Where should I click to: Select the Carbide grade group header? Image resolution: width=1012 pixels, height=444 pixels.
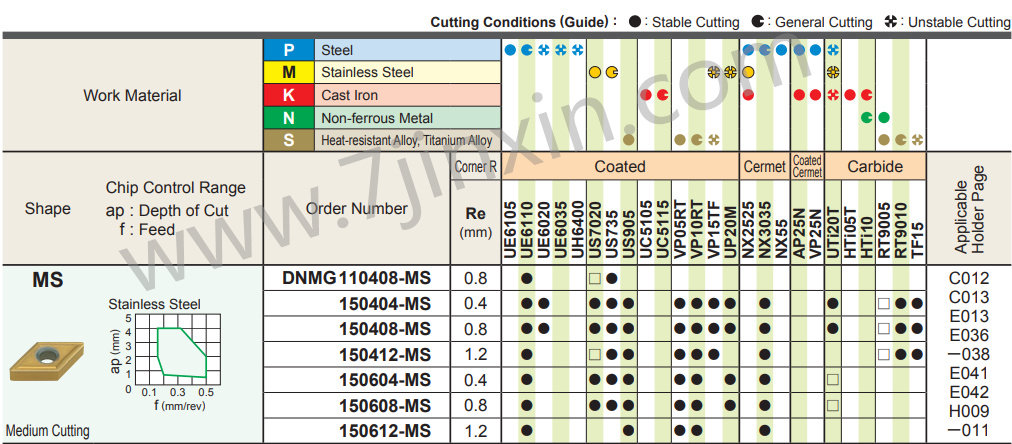point(876,167)
